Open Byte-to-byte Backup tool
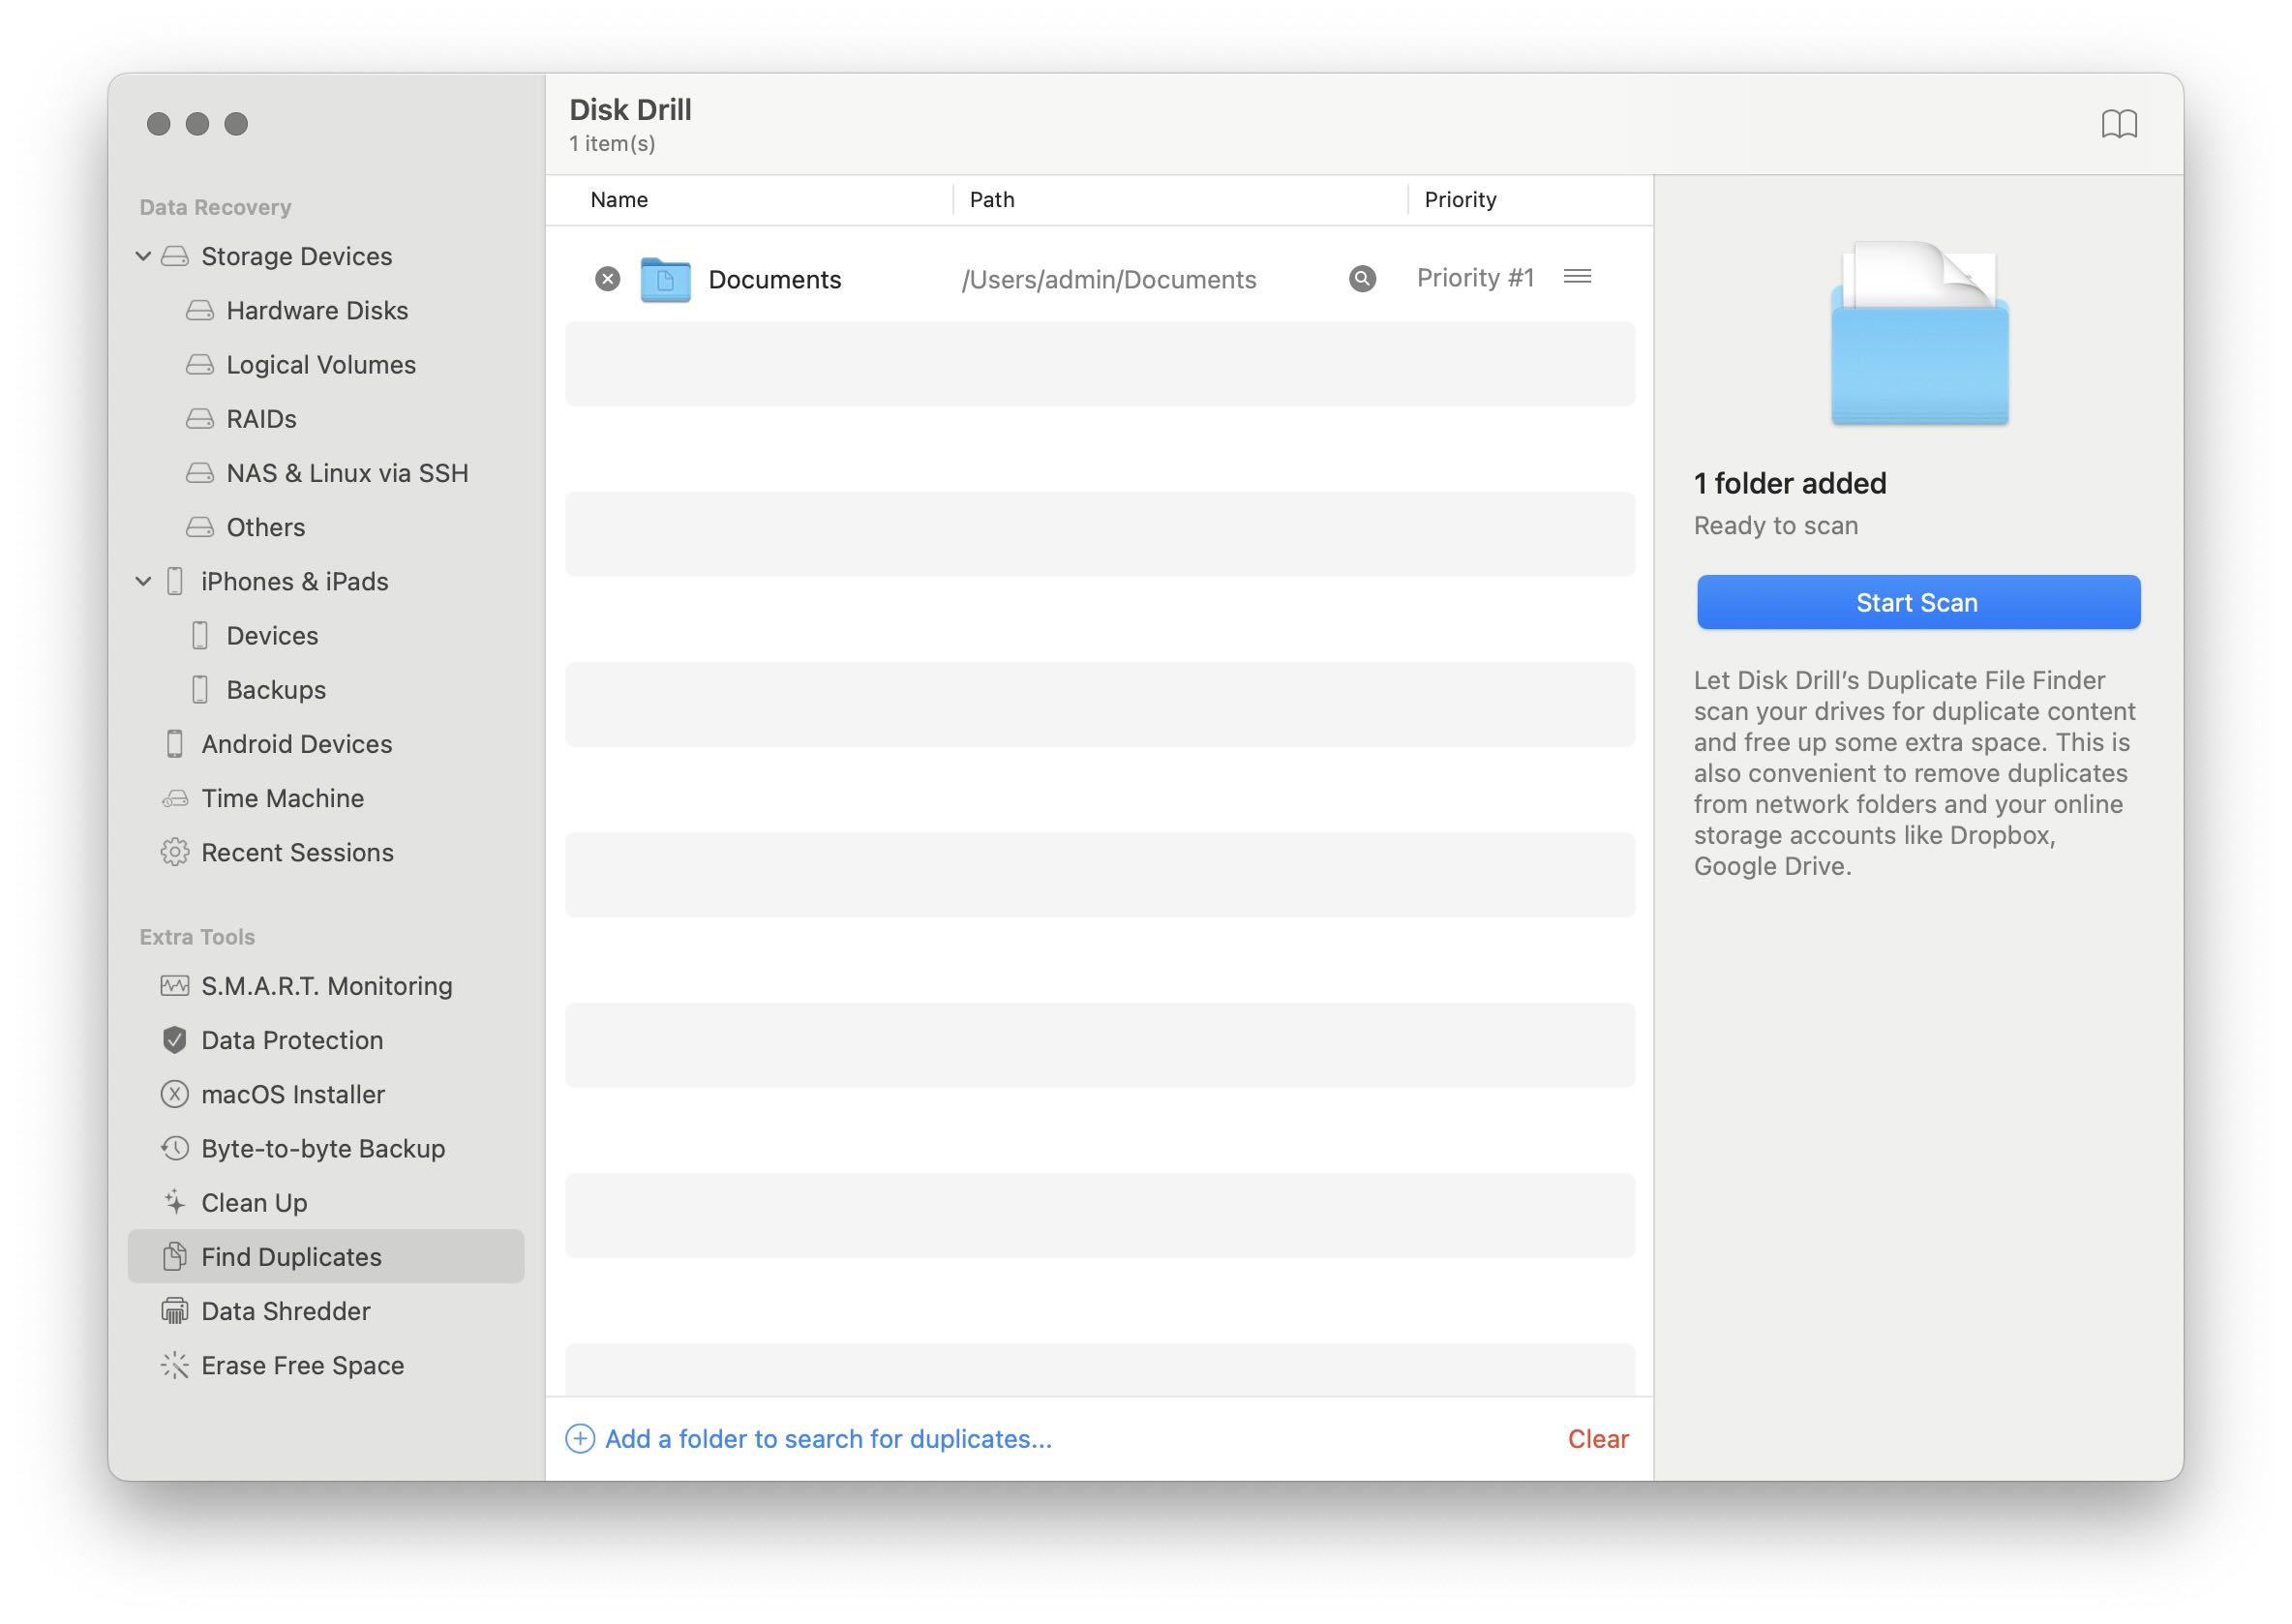This screenshot has height=1624, width=2292. click(323, 1148)
